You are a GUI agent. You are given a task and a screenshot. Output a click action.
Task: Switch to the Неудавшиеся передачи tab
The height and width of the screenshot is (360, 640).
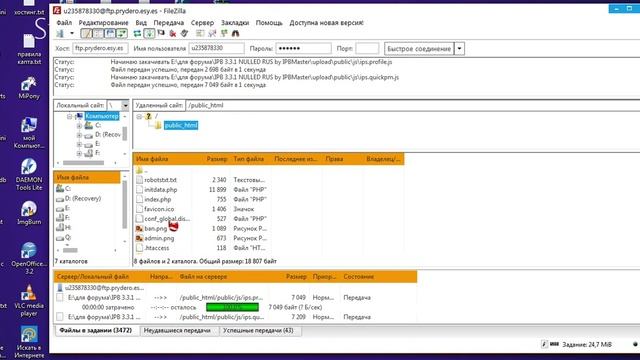[x=177, y=331]
